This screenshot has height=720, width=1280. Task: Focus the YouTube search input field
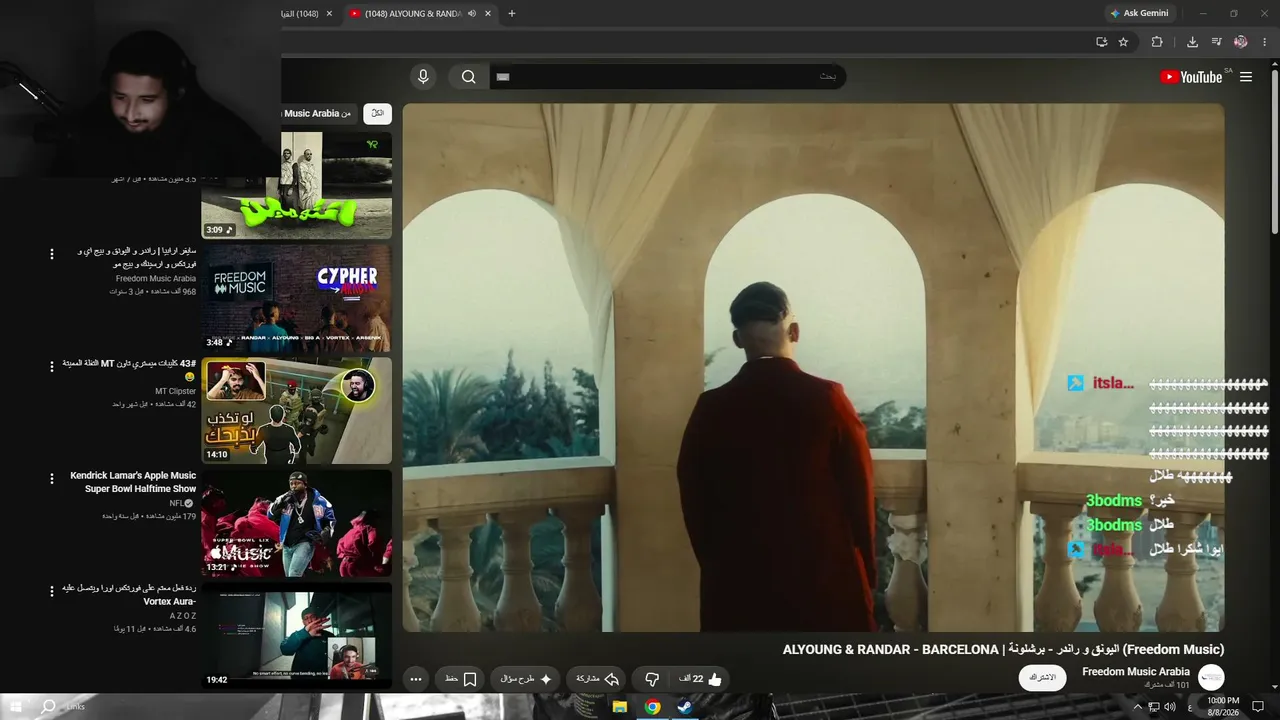(667, 77)
